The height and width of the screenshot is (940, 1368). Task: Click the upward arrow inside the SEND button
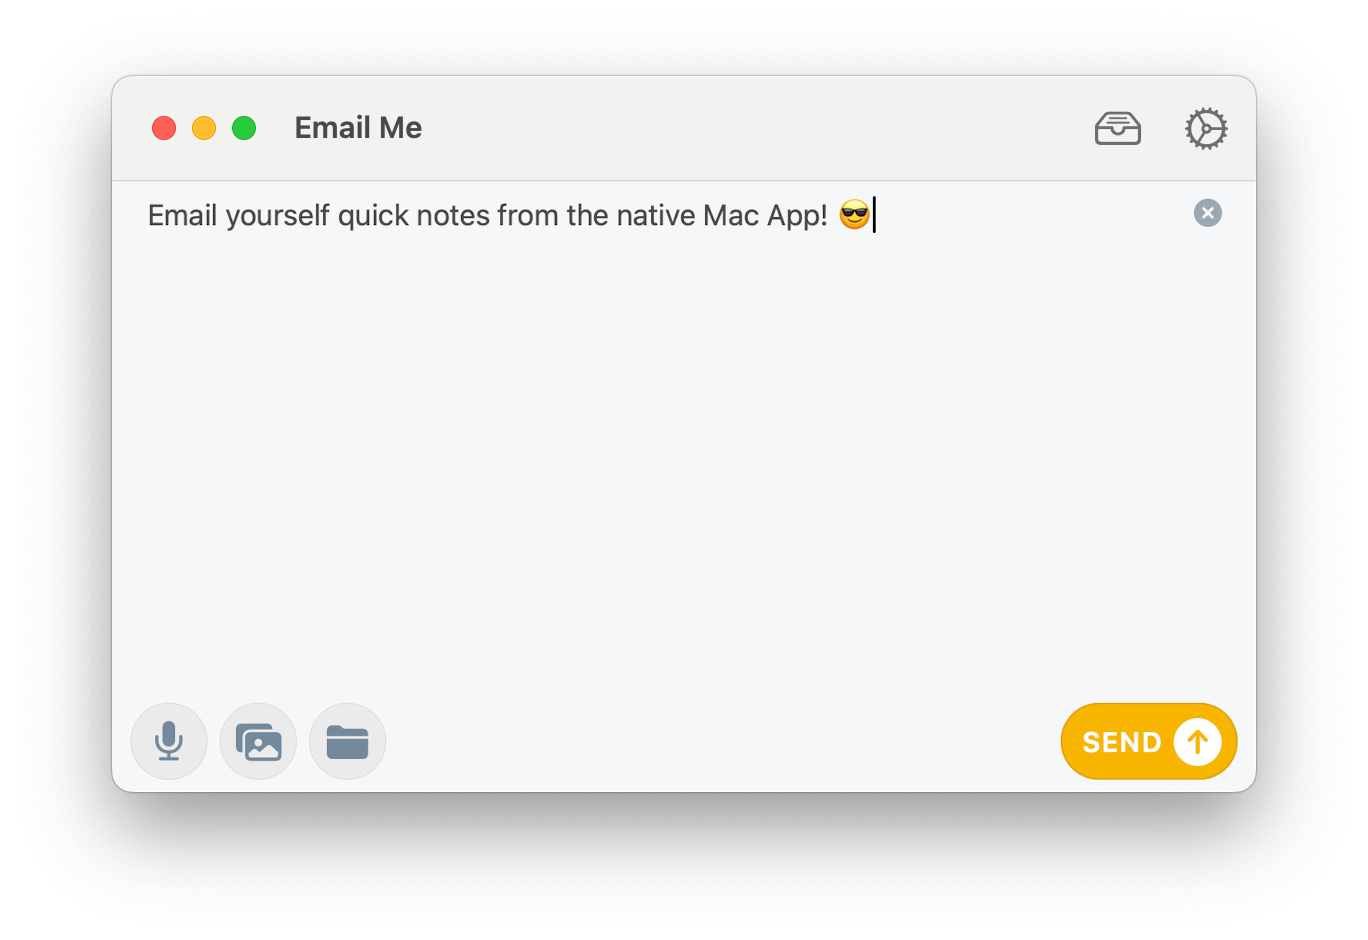click(1196, 741)
